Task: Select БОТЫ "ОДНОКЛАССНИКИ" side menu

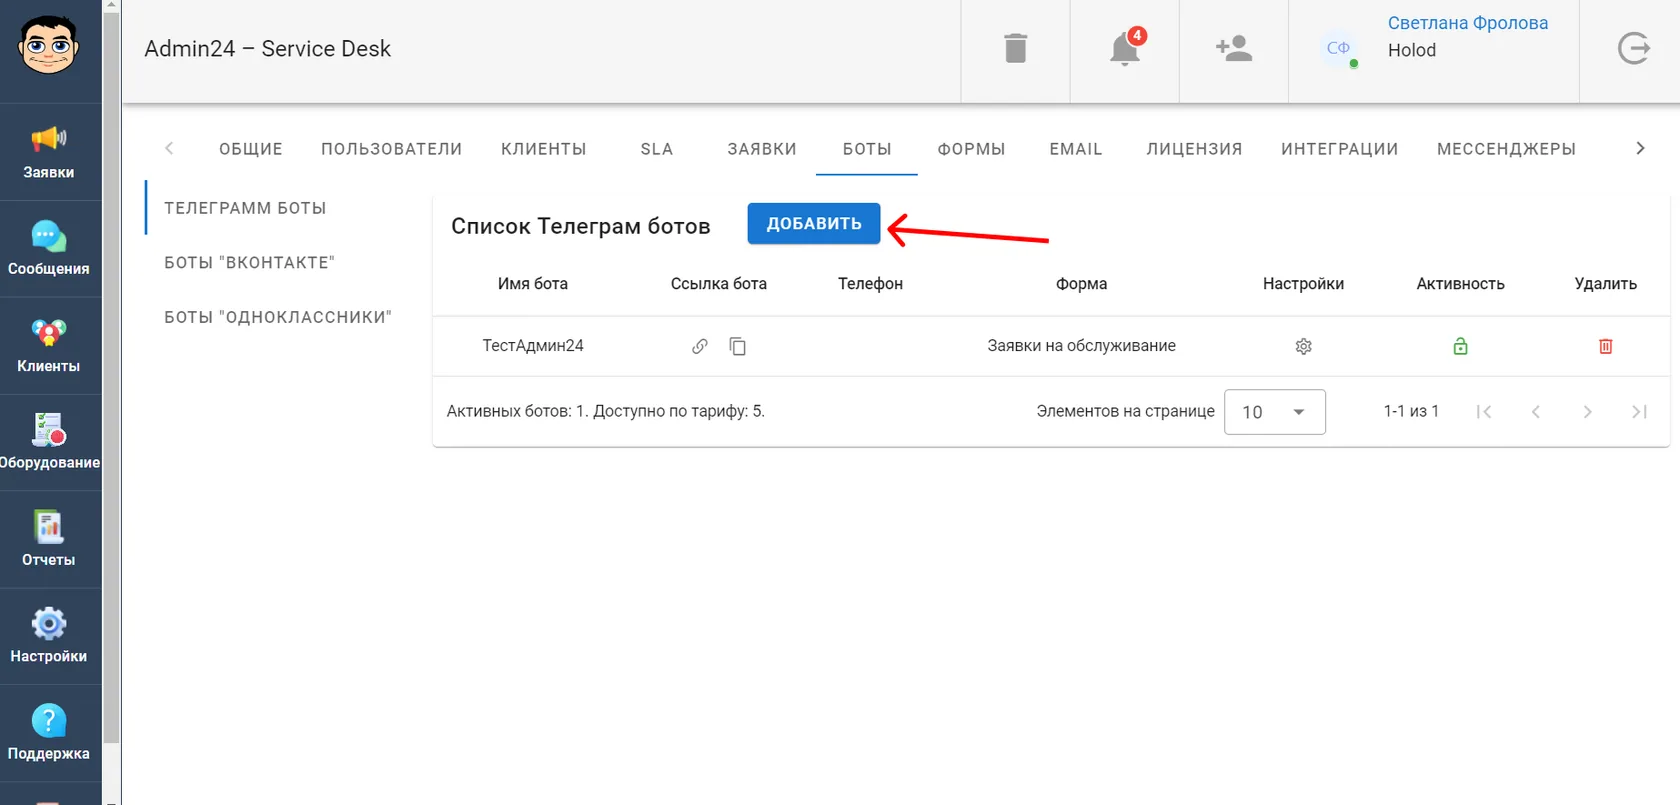Action: [x=278, y=317]
